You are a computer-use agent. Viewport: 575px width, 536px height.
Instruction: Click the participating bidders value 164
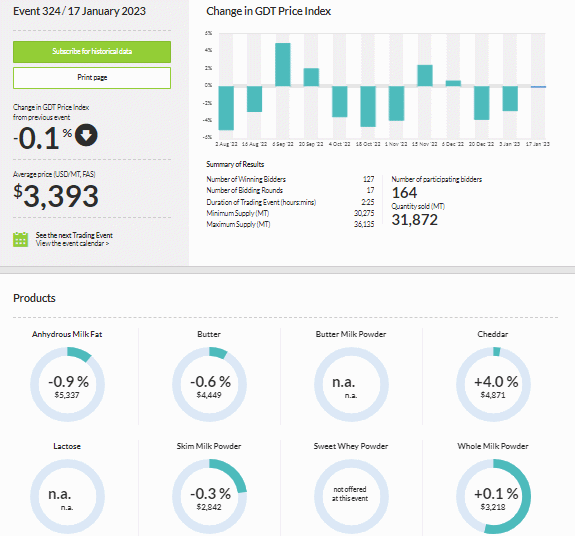coord(404,193)
